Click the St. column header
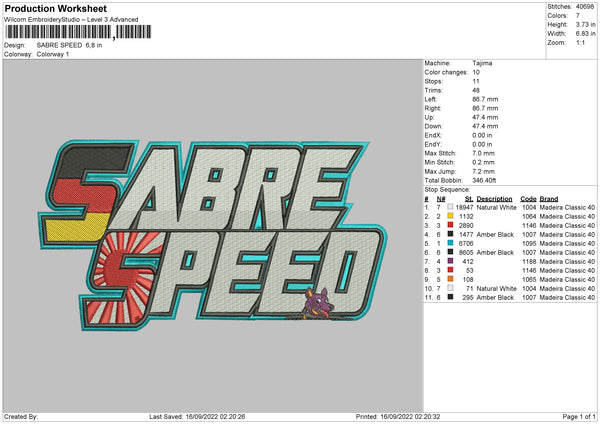 click(x=470, y=198)
